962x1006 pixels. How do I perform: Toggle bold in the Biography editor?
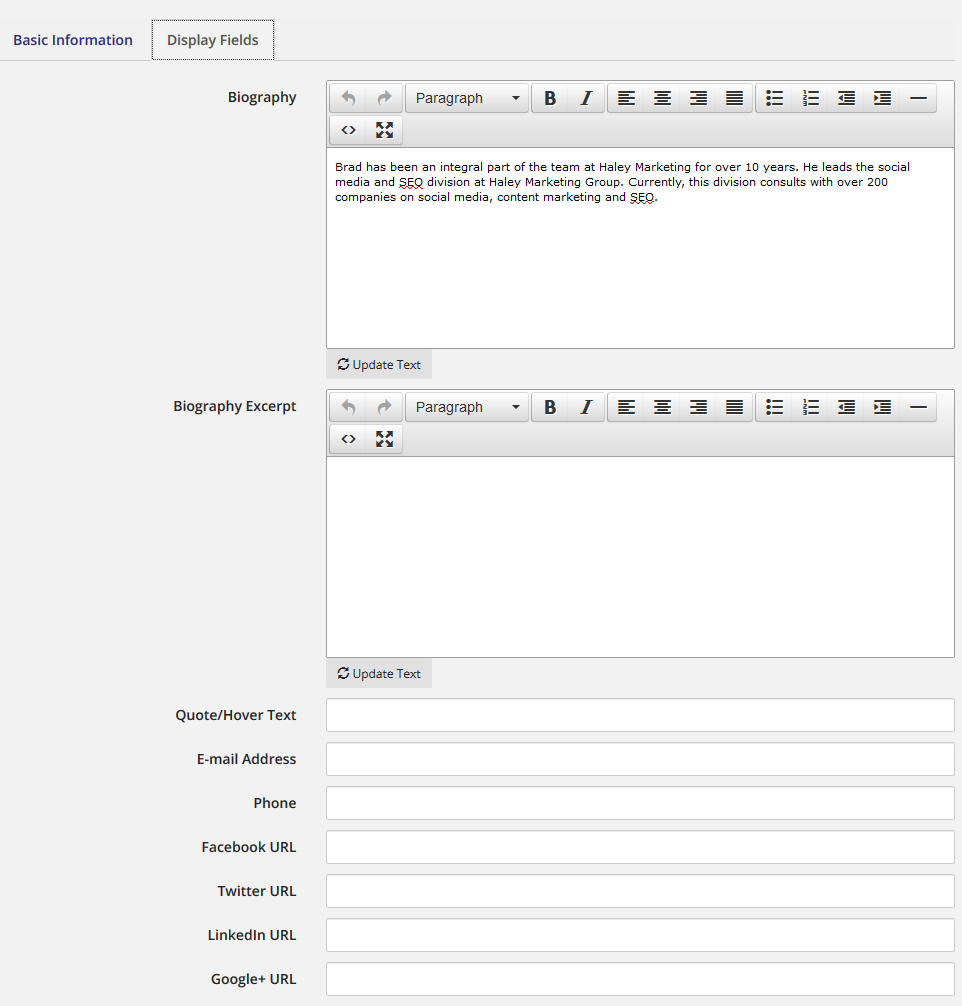coord(550,98)
